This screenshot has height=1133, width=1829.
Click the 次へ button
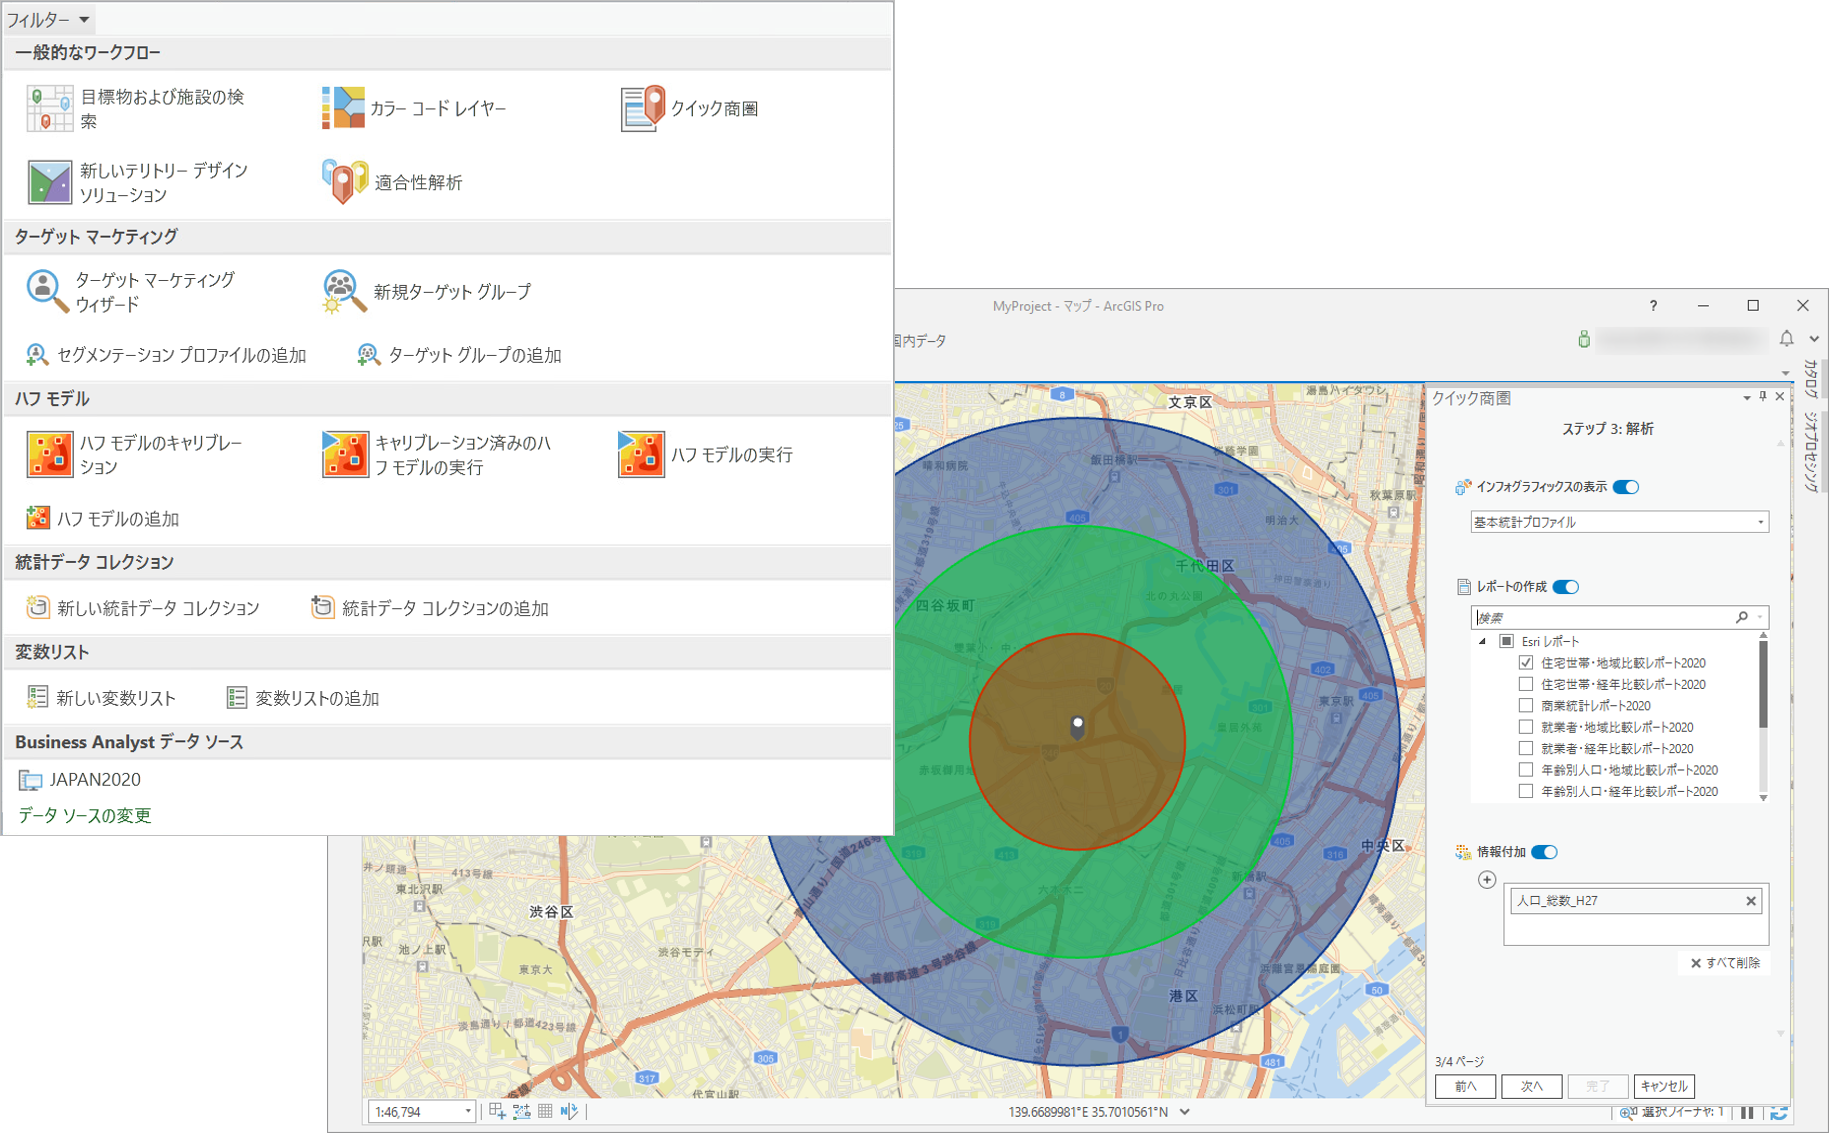click(1531, 1086)
